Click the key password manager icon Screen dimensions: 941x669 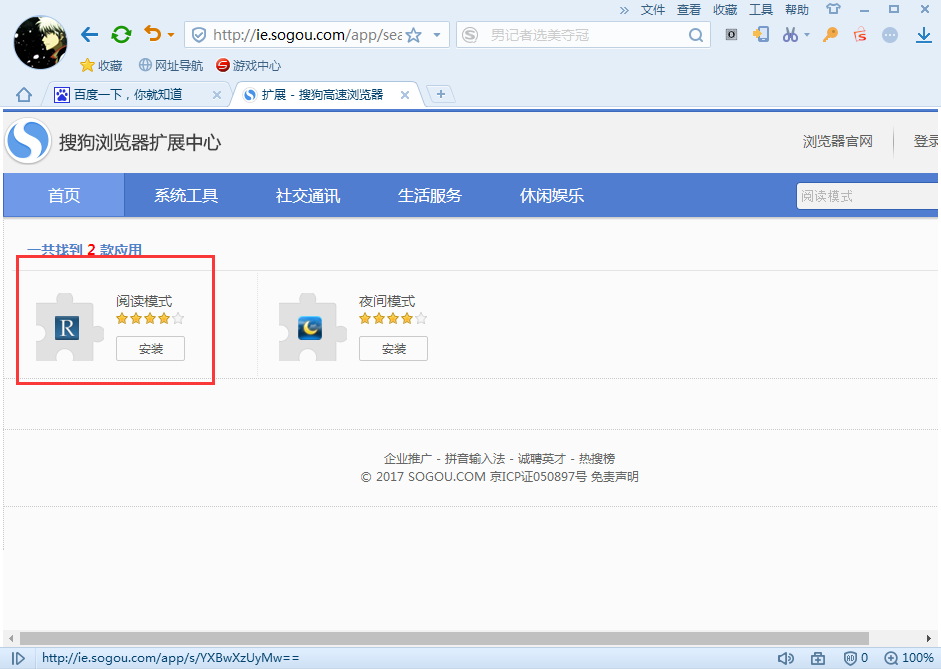pyautogui.click(x=830, y=35)
